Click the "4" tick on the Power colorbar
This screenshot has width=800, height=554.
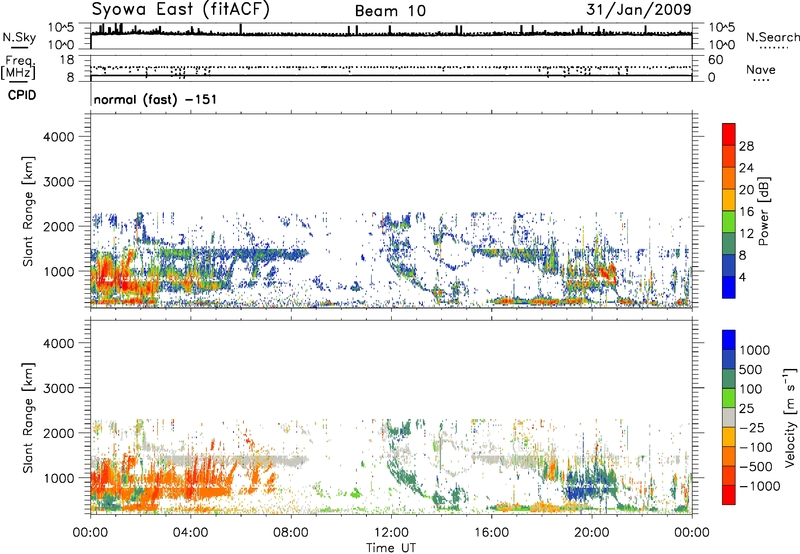pos(742,277)
